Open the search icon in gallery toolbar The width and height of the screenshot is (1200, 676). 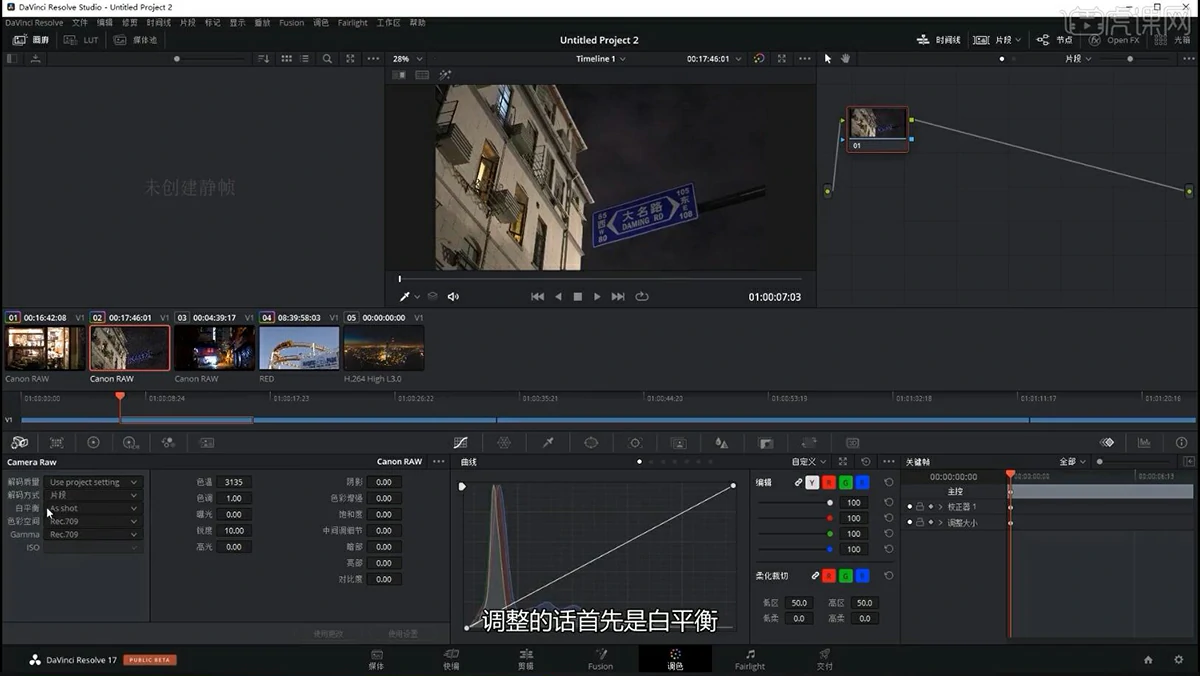[327, 59]
